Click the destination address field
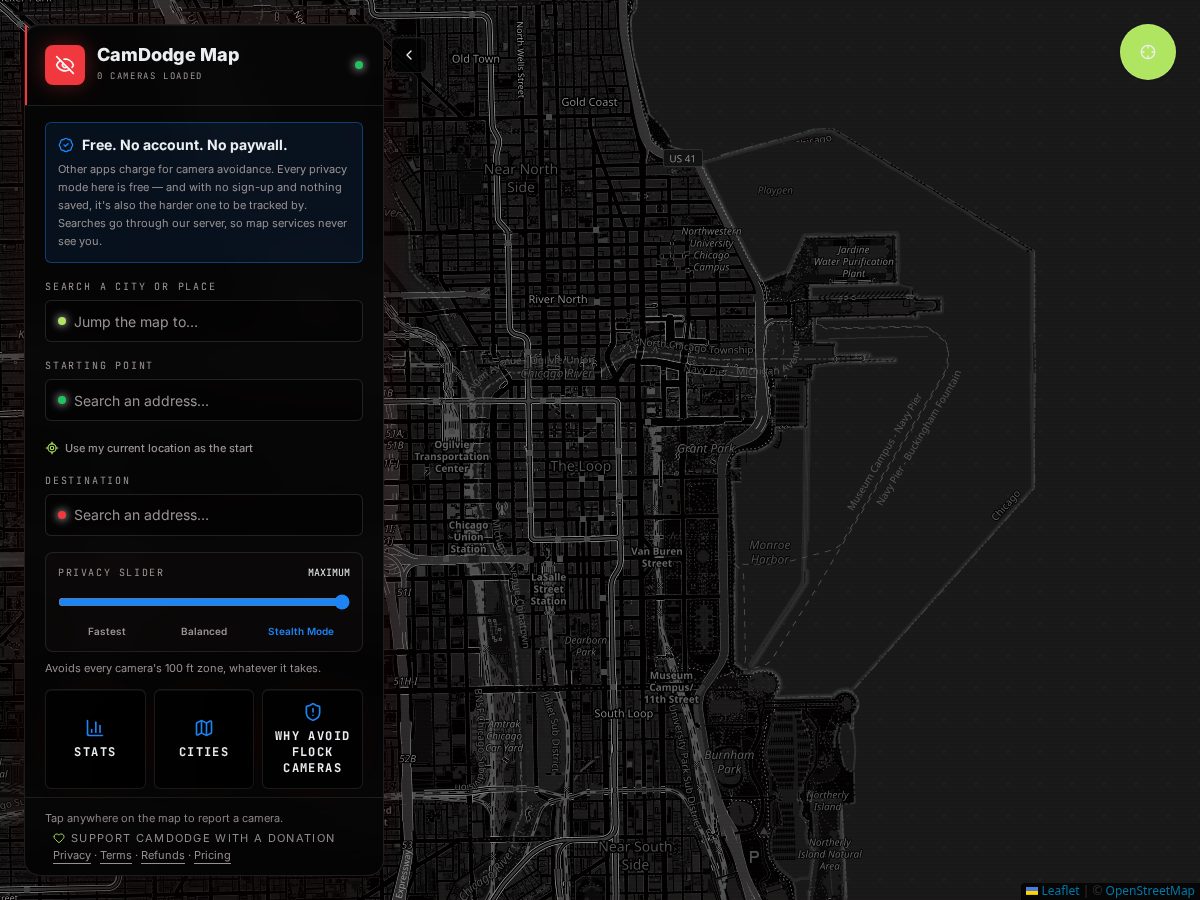1200x900 pixels. [x=204, y=515]
